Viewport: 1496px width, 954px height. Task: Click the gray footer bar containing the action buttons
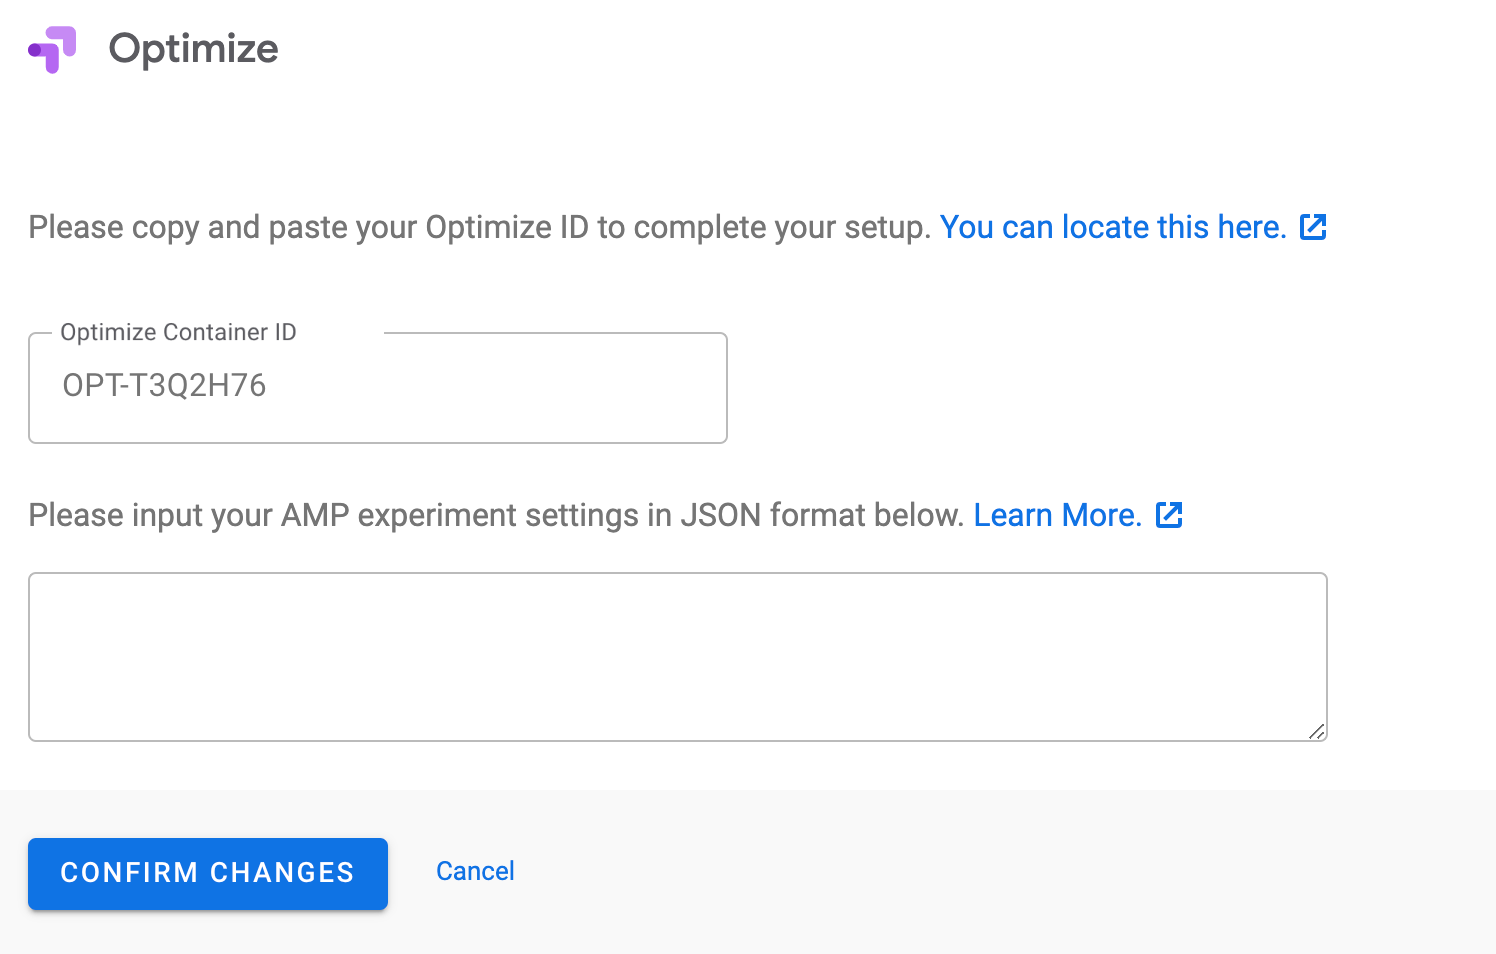tap(900, 872)
